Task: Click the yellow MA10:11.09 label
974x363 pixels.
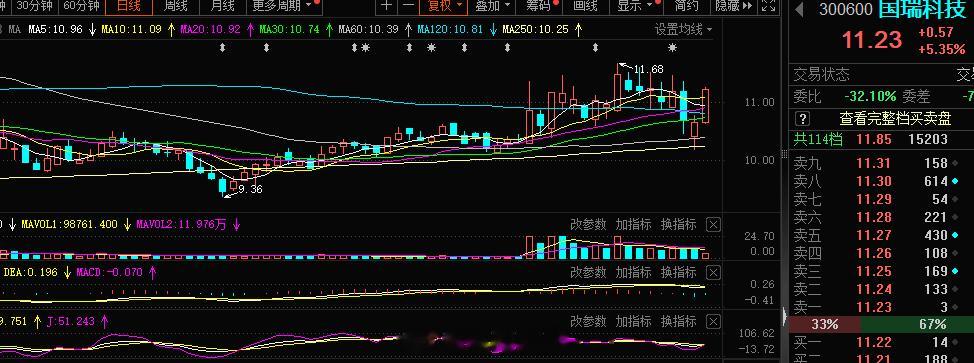Action: pyautogui.click(x=132, y=29)
